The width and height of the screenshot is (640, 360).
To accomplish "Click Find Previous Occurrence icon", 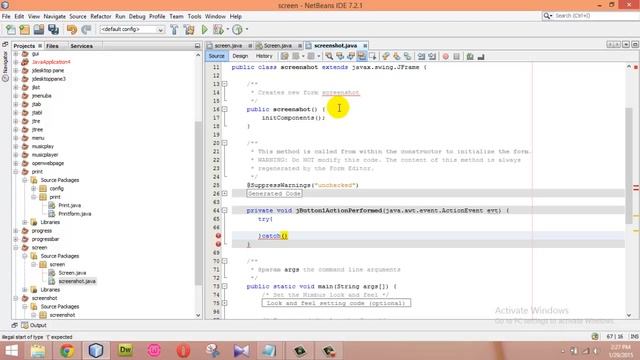I will (x=340, y=56).
